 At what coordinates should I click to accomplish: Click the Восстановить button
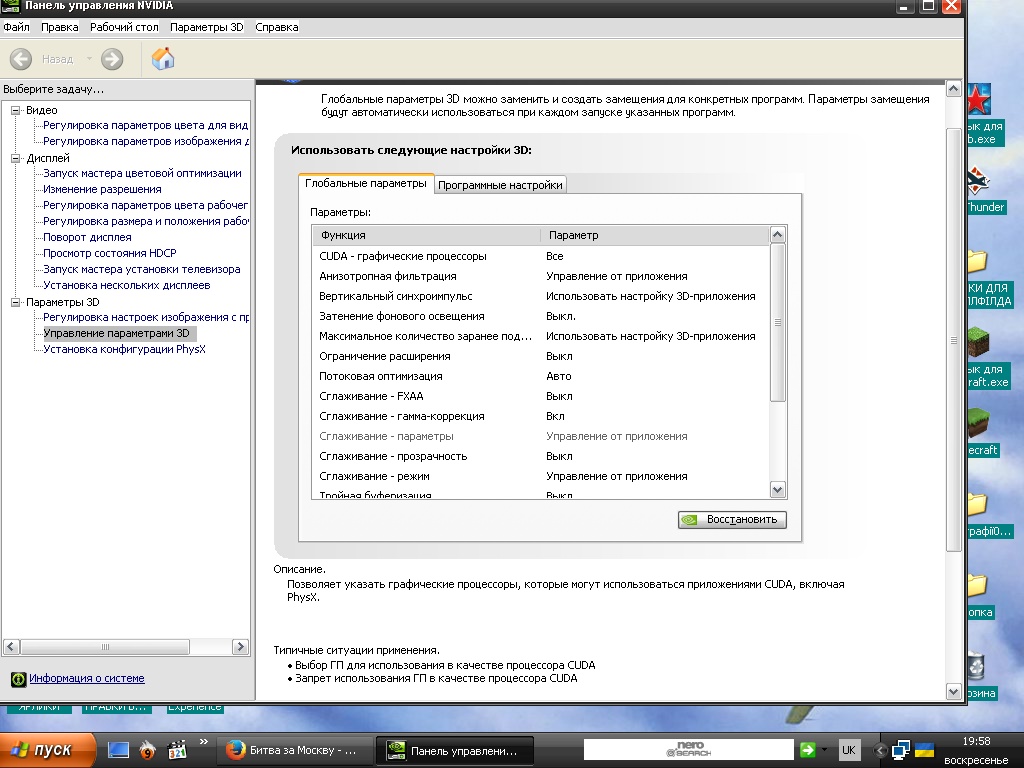732,520
